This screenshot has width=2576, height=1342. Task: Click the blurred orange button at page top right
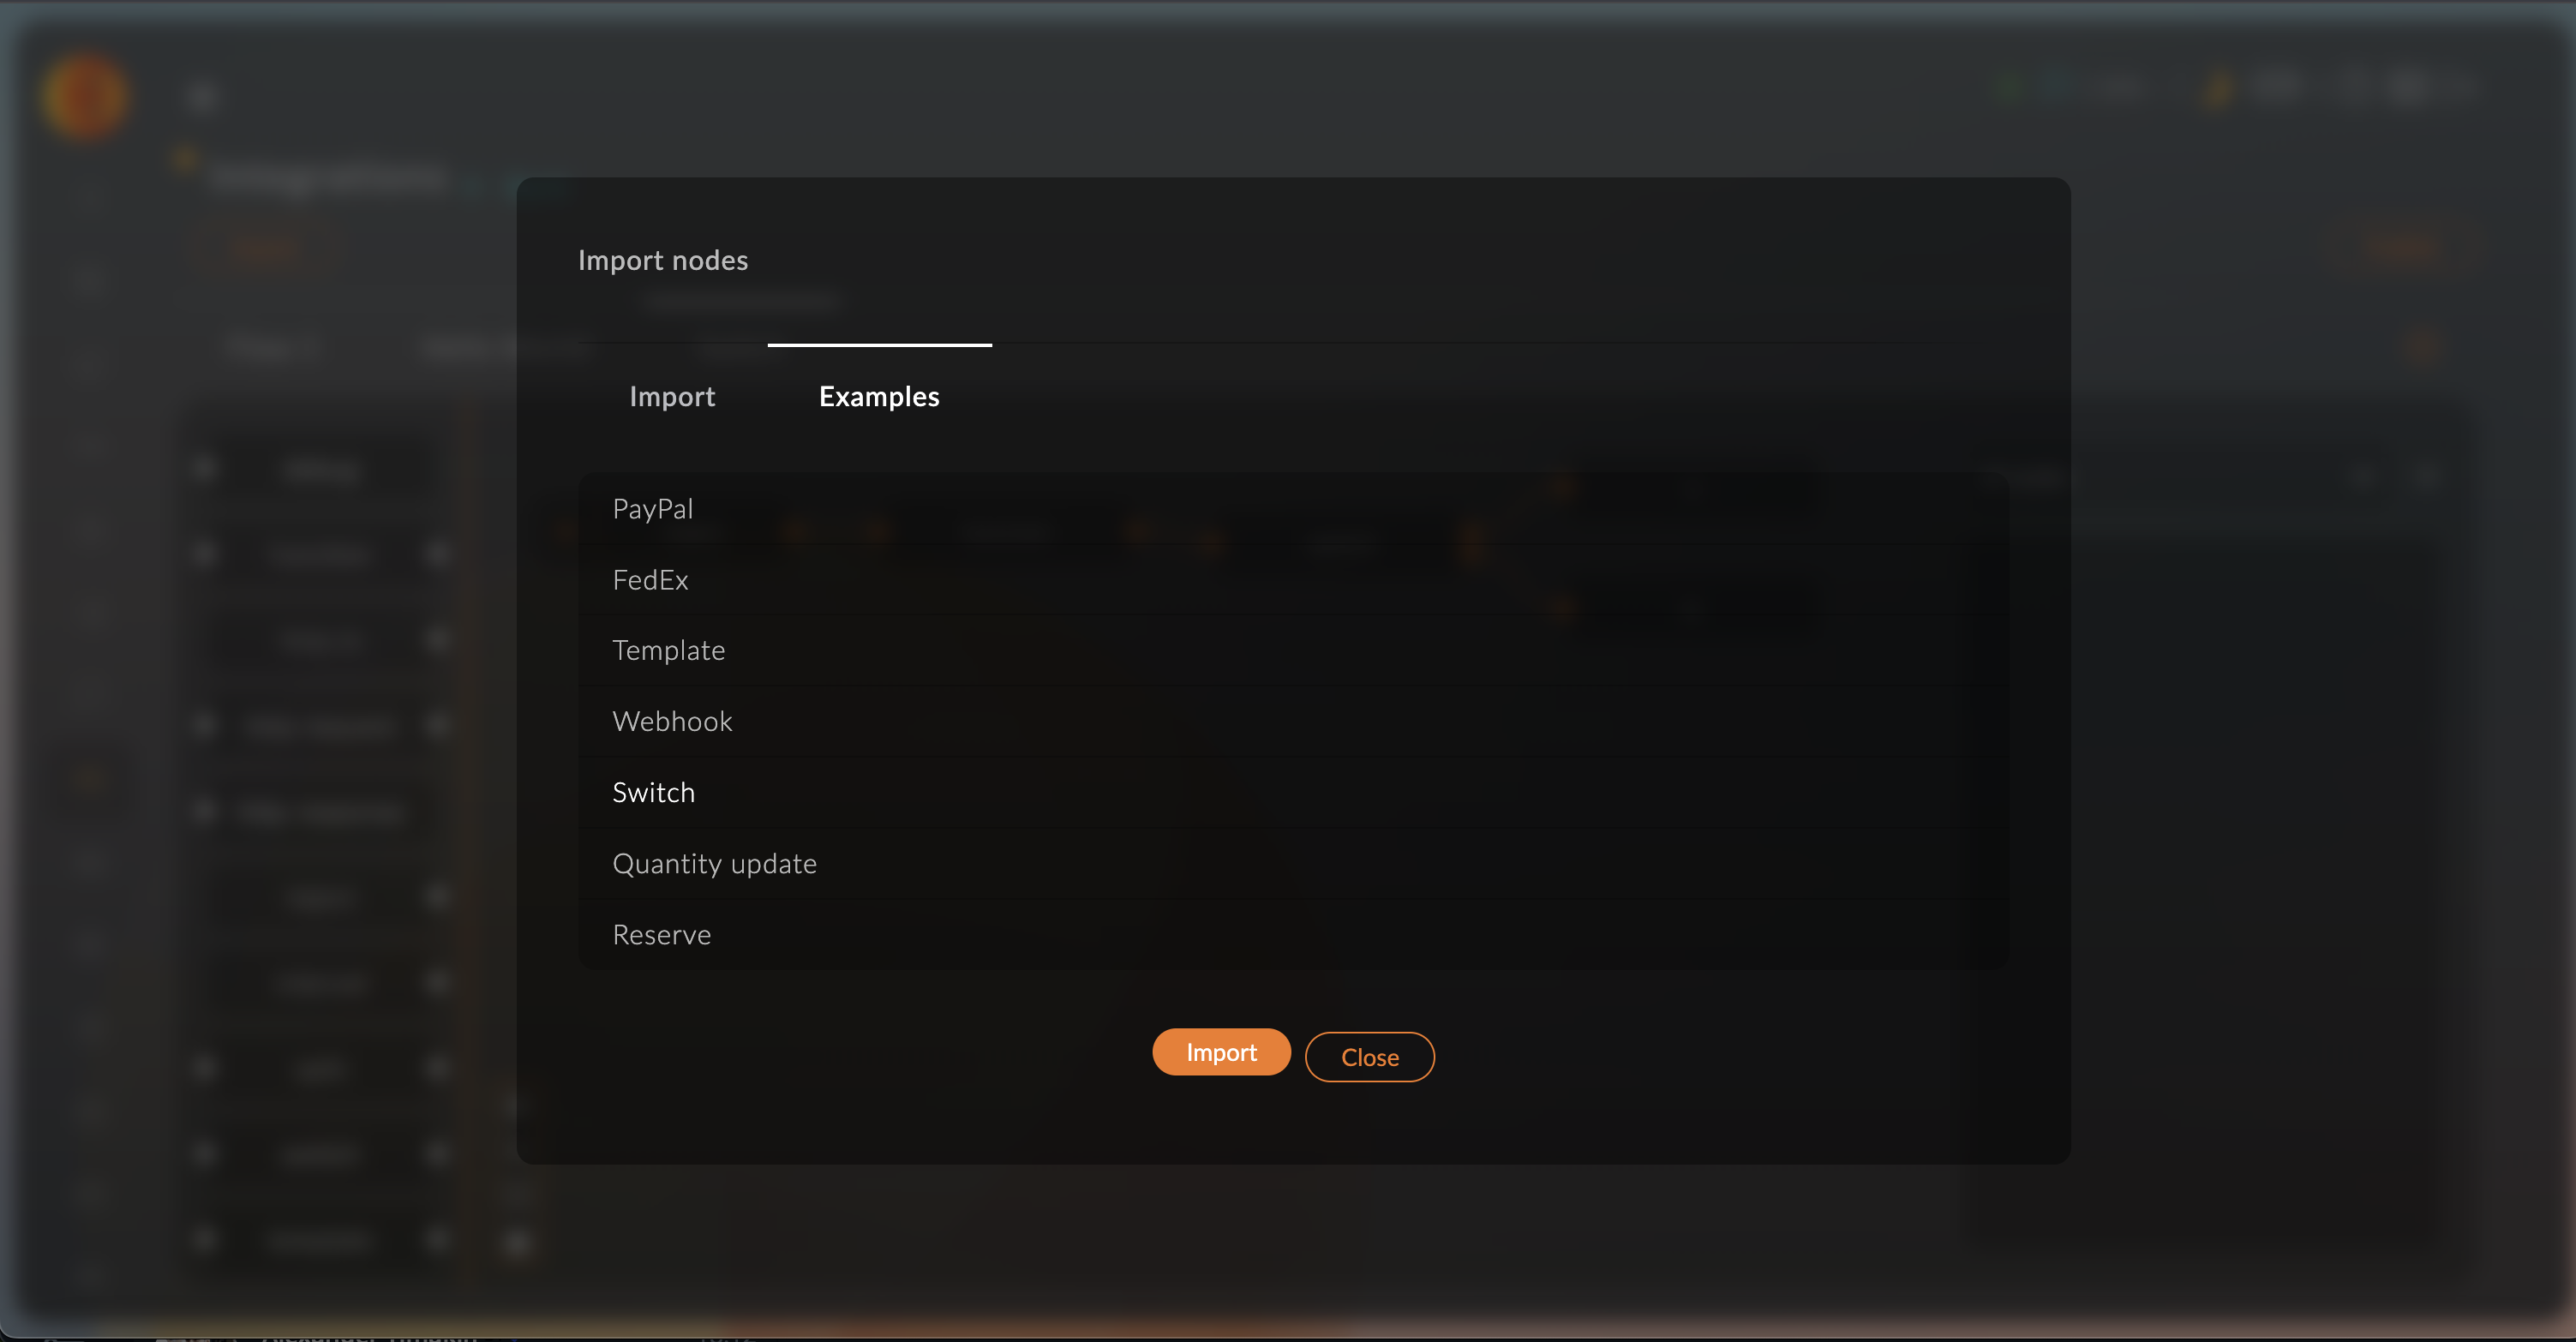coord(2401,246)
